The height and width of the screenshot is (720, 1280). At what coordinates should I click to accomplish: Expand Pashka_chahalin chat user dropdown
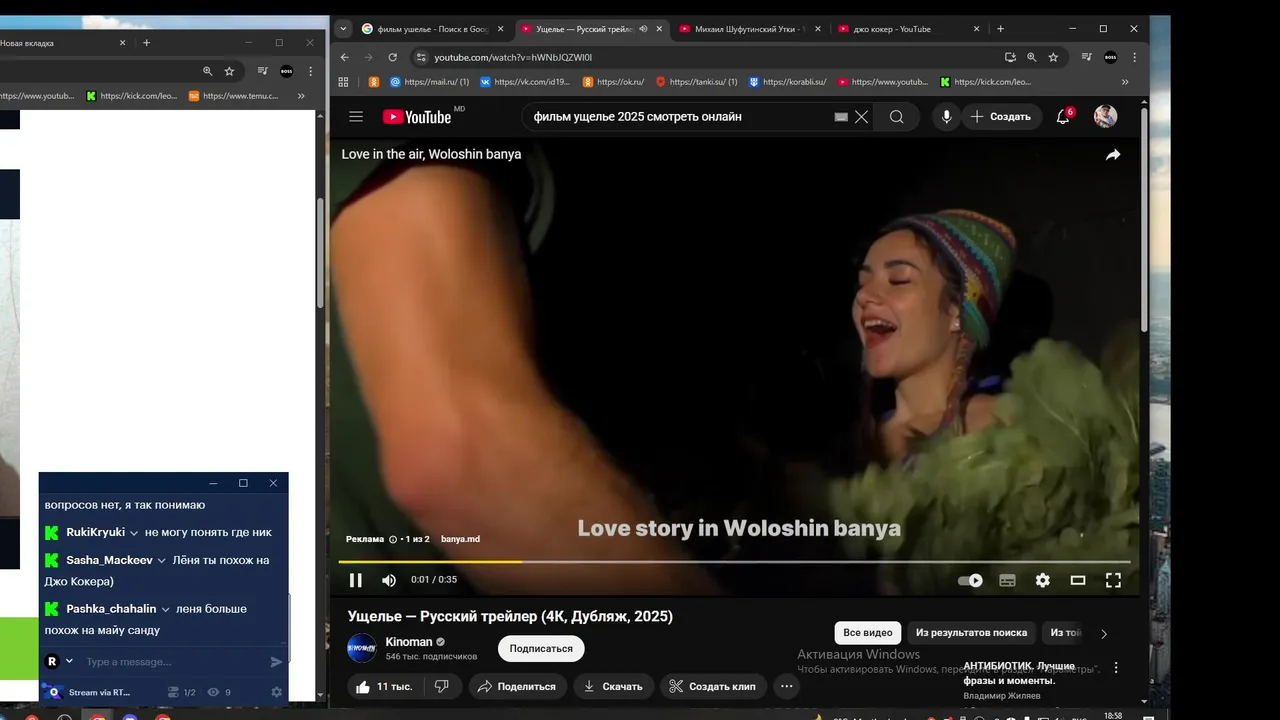[x=165, y=609]
